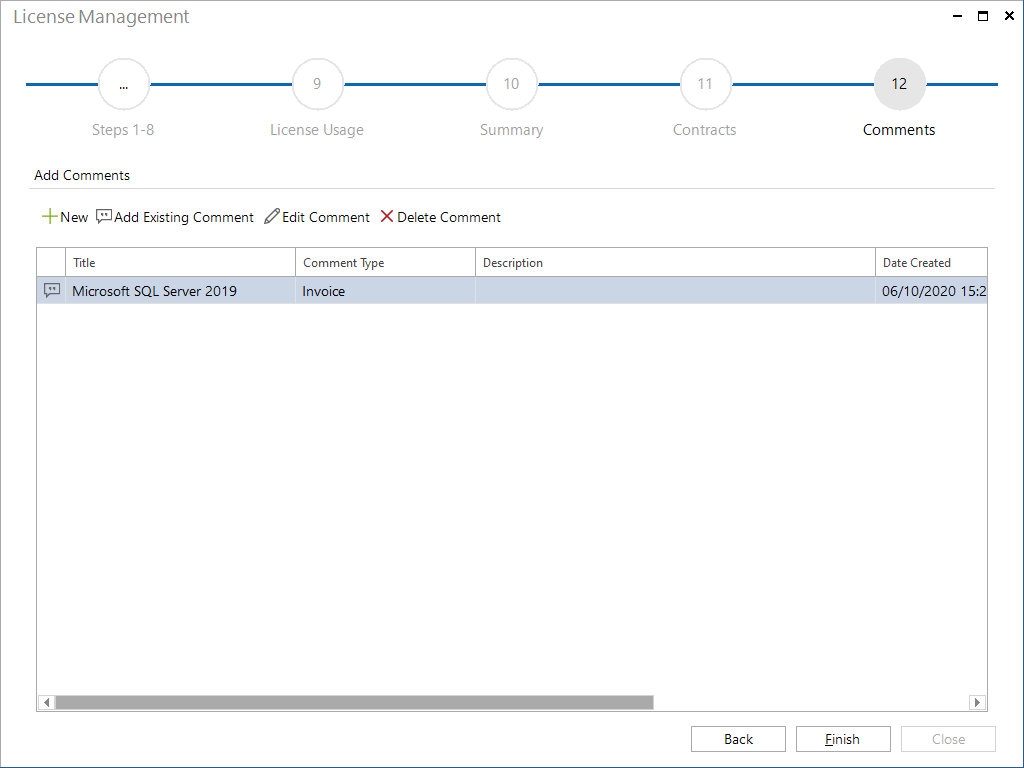Click the horizontal scrollbar thumb
The height and width of the screenshot is (768, 1024).
355,702
